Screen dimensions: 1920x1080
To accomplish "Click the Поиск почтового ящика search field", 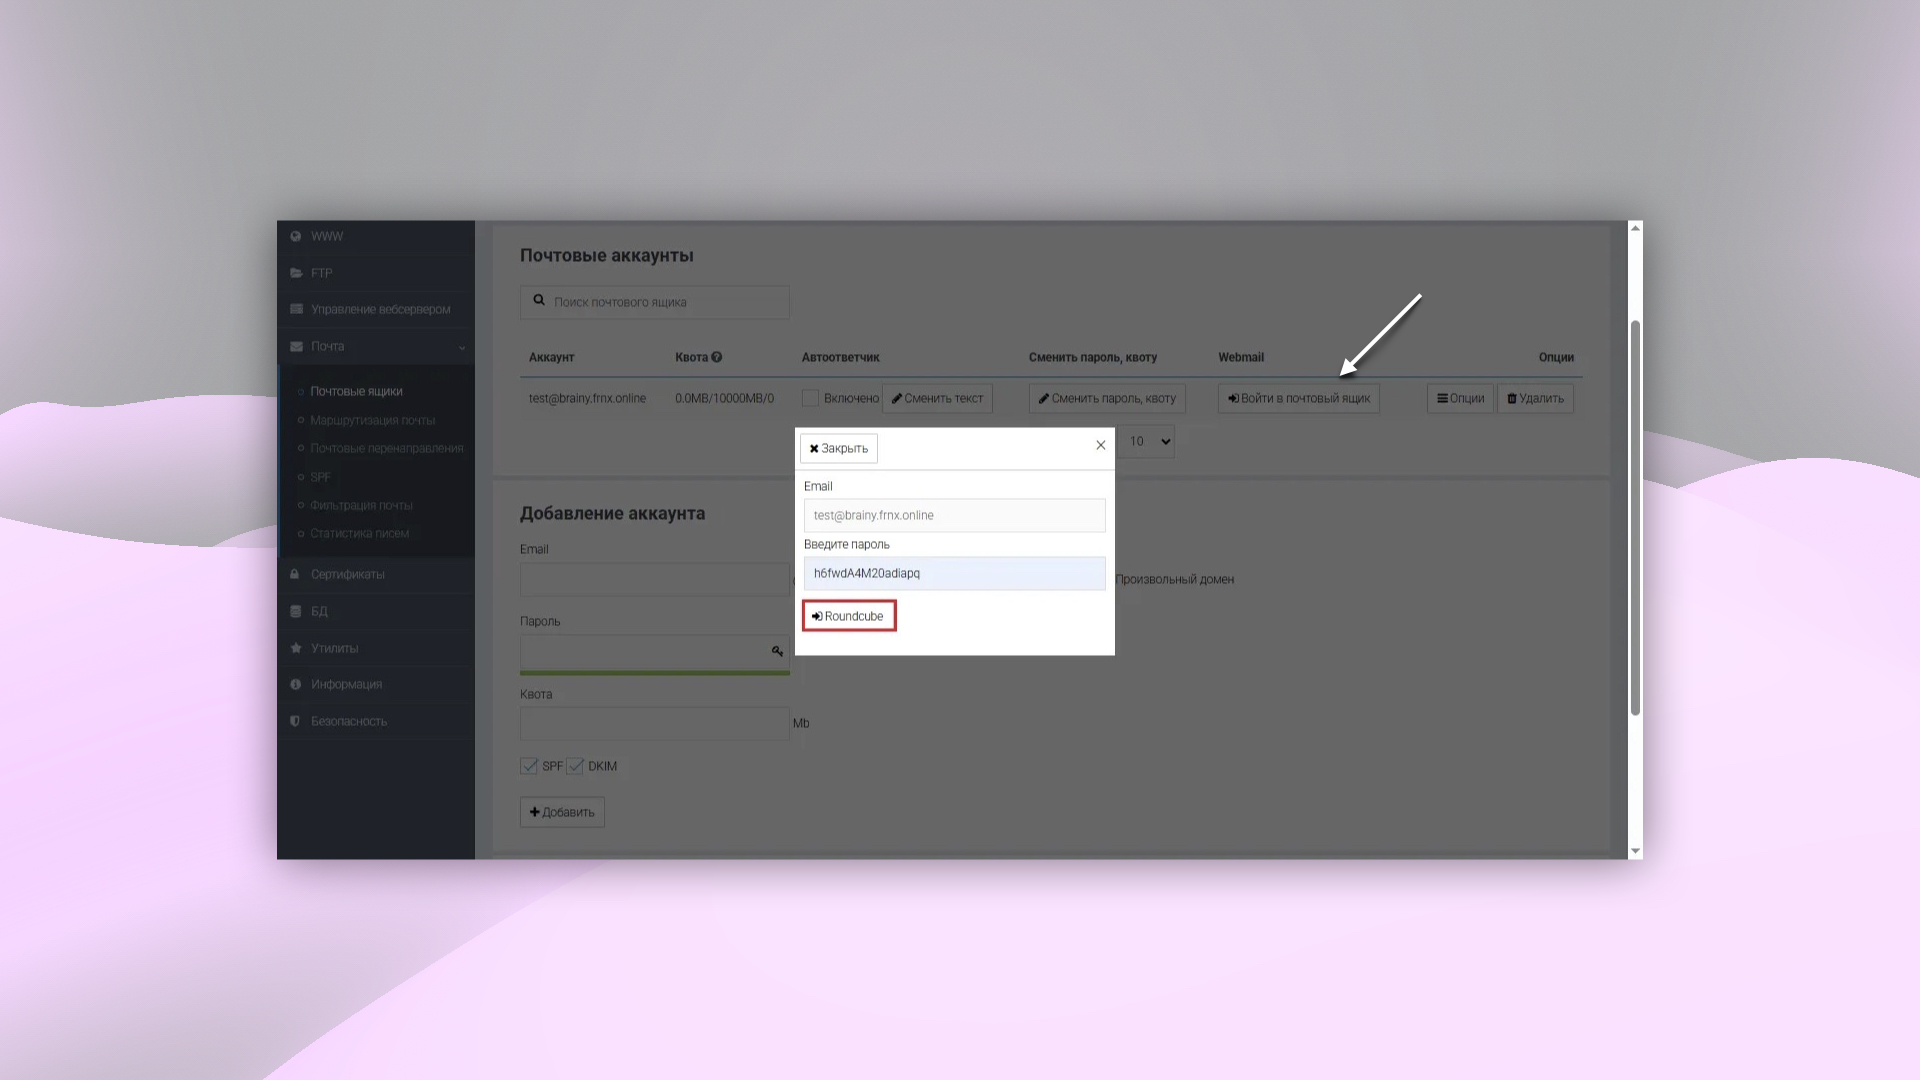I will pyautogui.click(x=654, y=301).
